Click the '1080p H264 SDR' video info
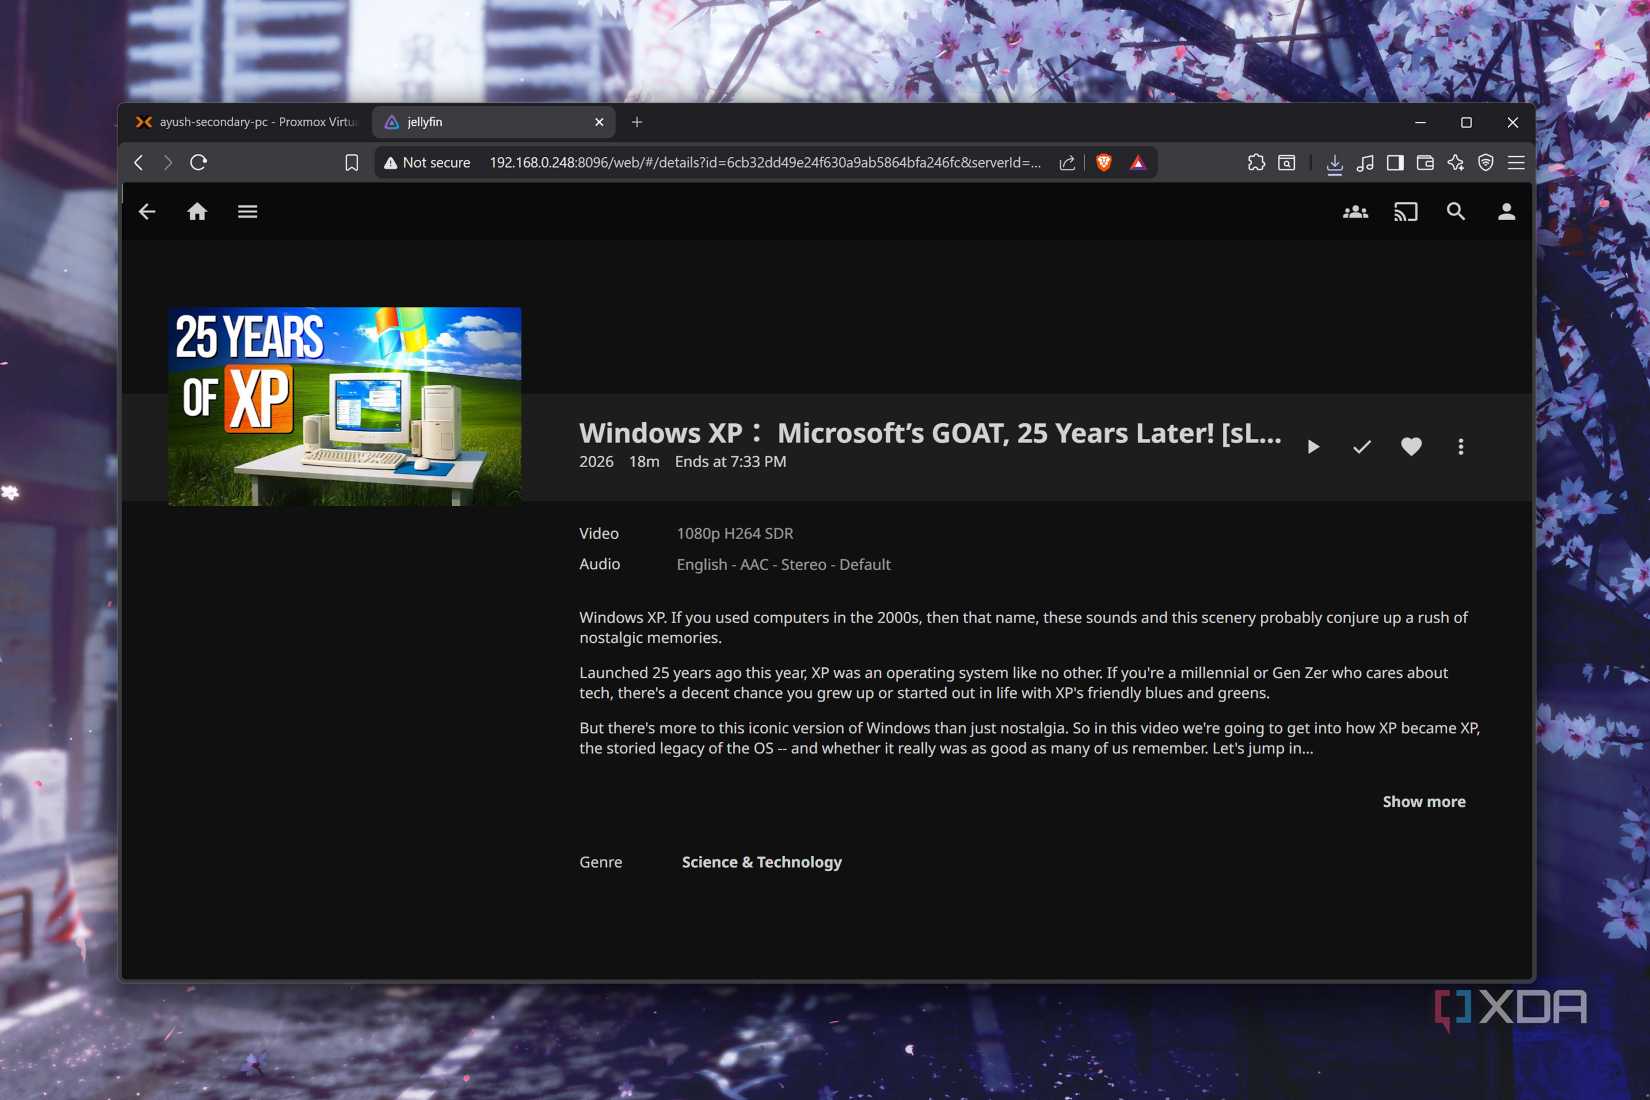 point(735,534)
